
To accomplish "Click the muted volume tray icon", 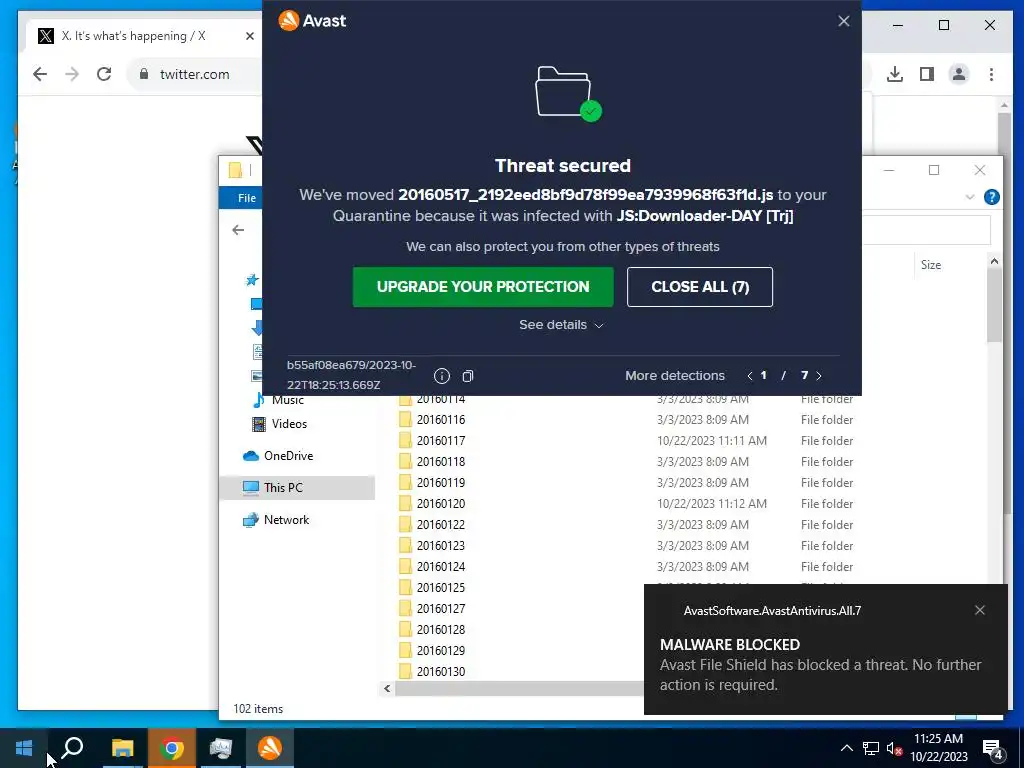I will [x=894, y=748].
